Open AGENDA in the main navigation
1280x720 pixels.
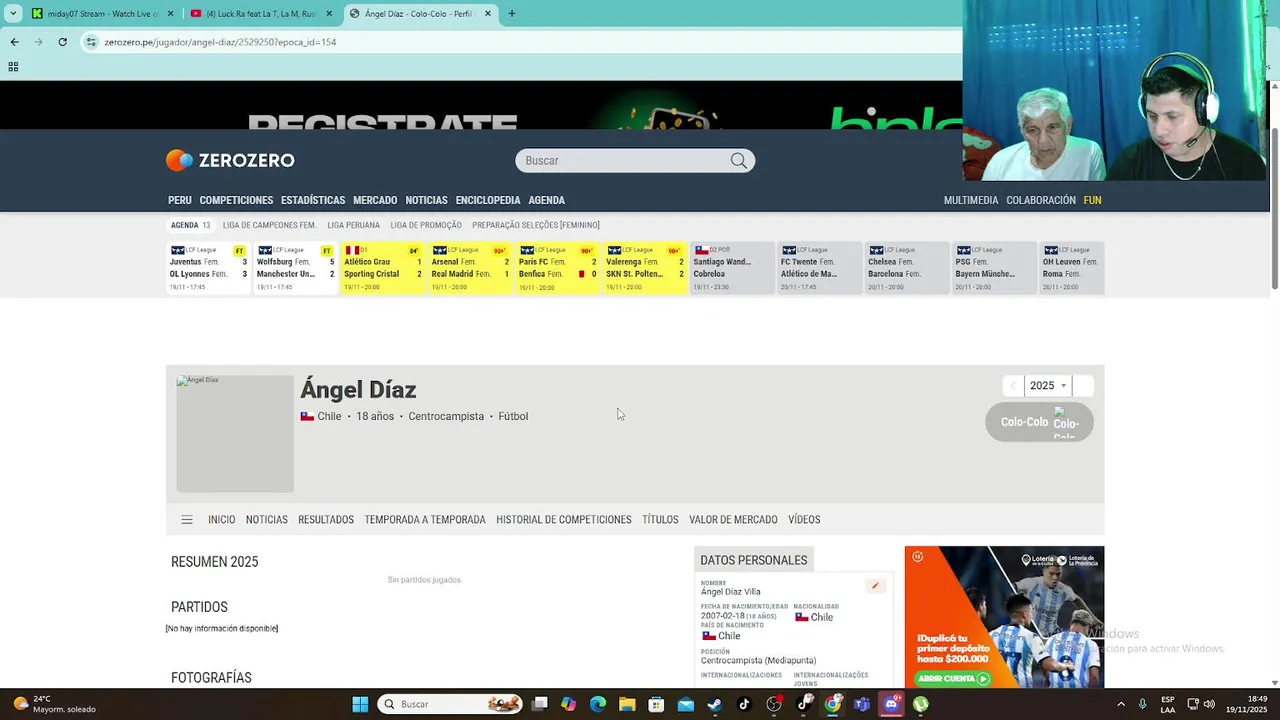[547, 200]
